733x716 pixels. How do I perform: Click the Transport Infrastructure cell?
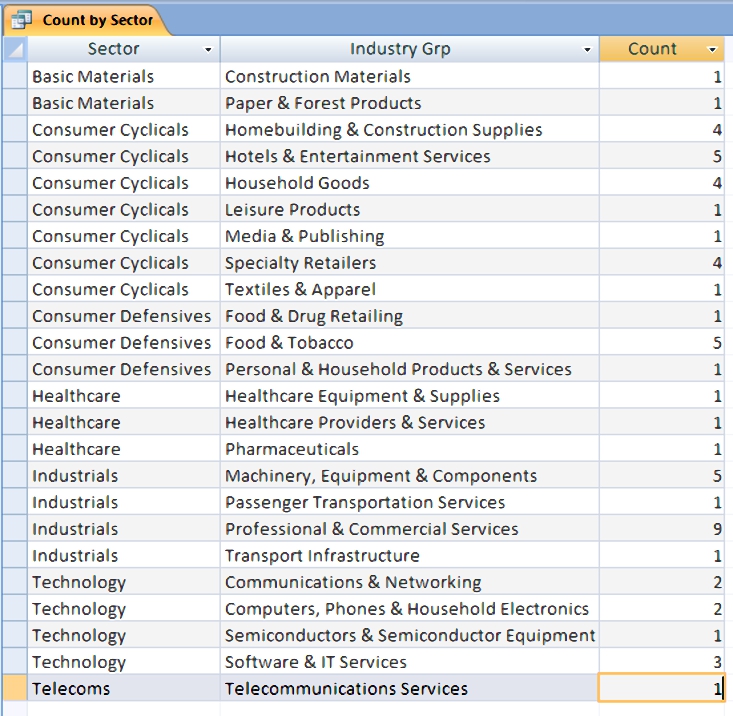[410, 556]
